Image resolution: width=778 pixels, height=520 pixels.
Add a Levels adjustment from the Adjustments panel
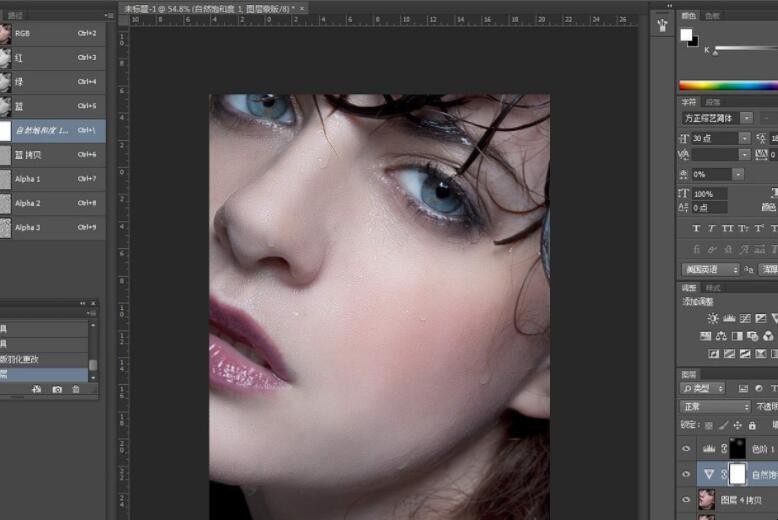tap(729, 318)
